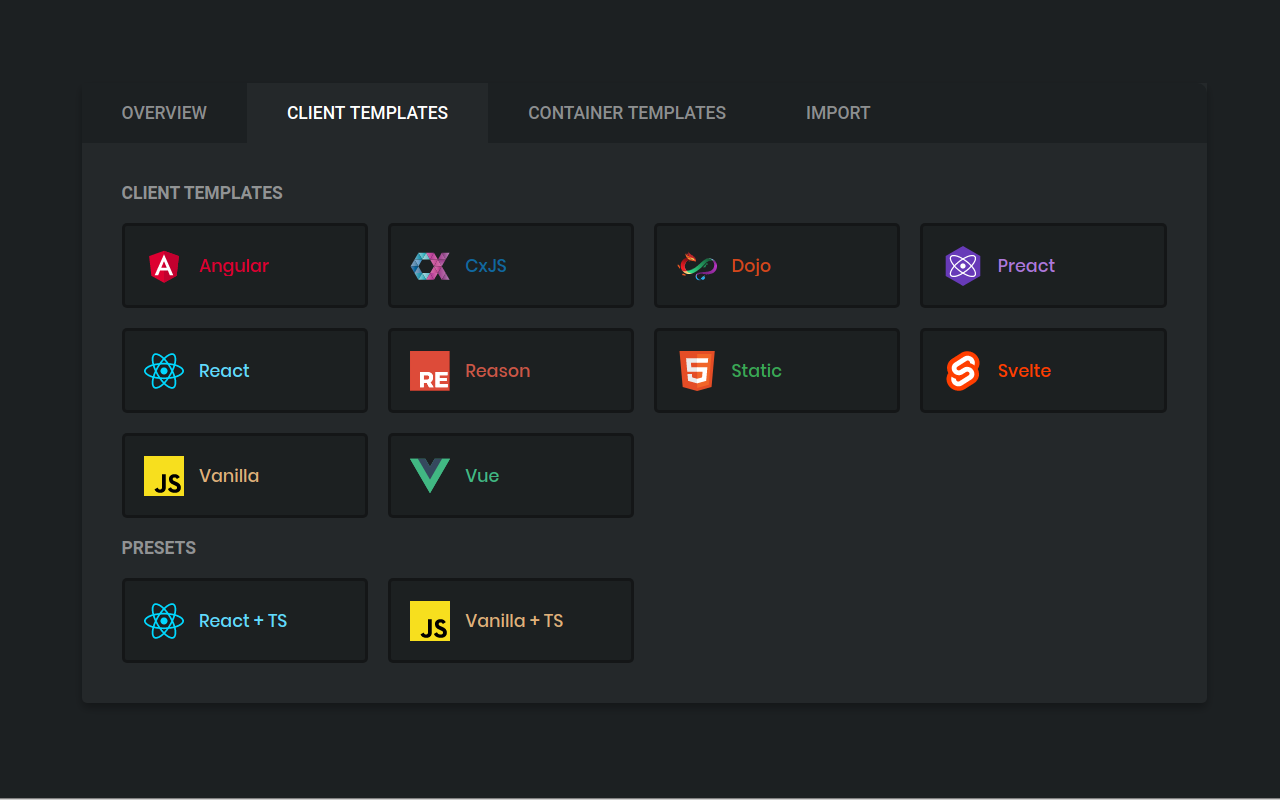
Task: Click the React + TS atom icon
Action: pyautogui.click(x=164, y=621)
